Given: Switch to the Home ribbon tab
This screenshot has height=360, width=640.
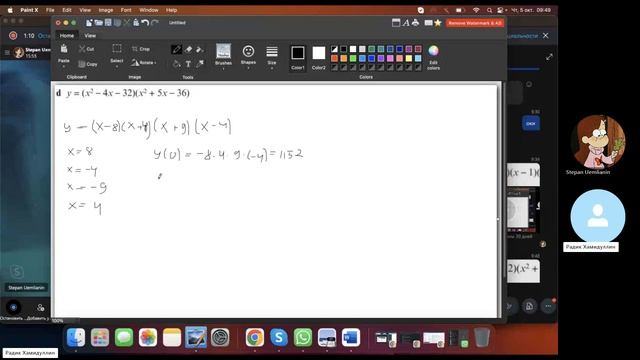Looking at the screenshot, I should pyautogui.click(x=67, y=36).
